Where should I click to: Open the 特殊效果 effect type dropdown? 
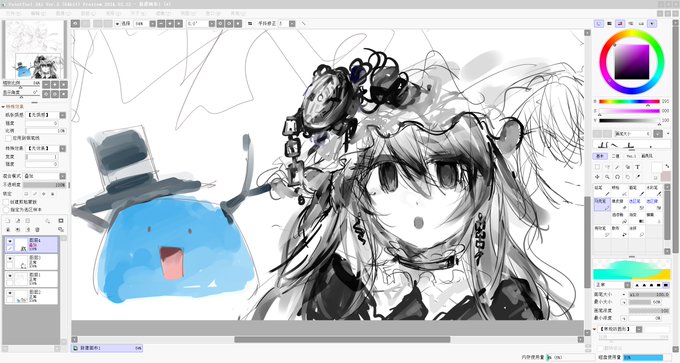[62, 148]
